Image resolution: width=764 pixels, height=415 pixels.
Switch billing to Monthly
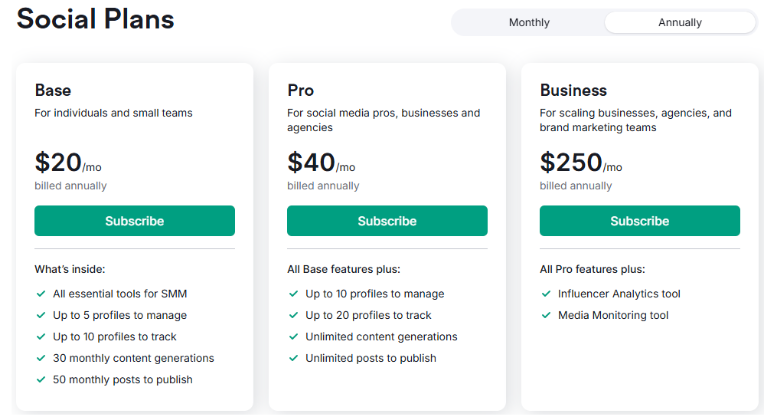click(x=529, y=22)
